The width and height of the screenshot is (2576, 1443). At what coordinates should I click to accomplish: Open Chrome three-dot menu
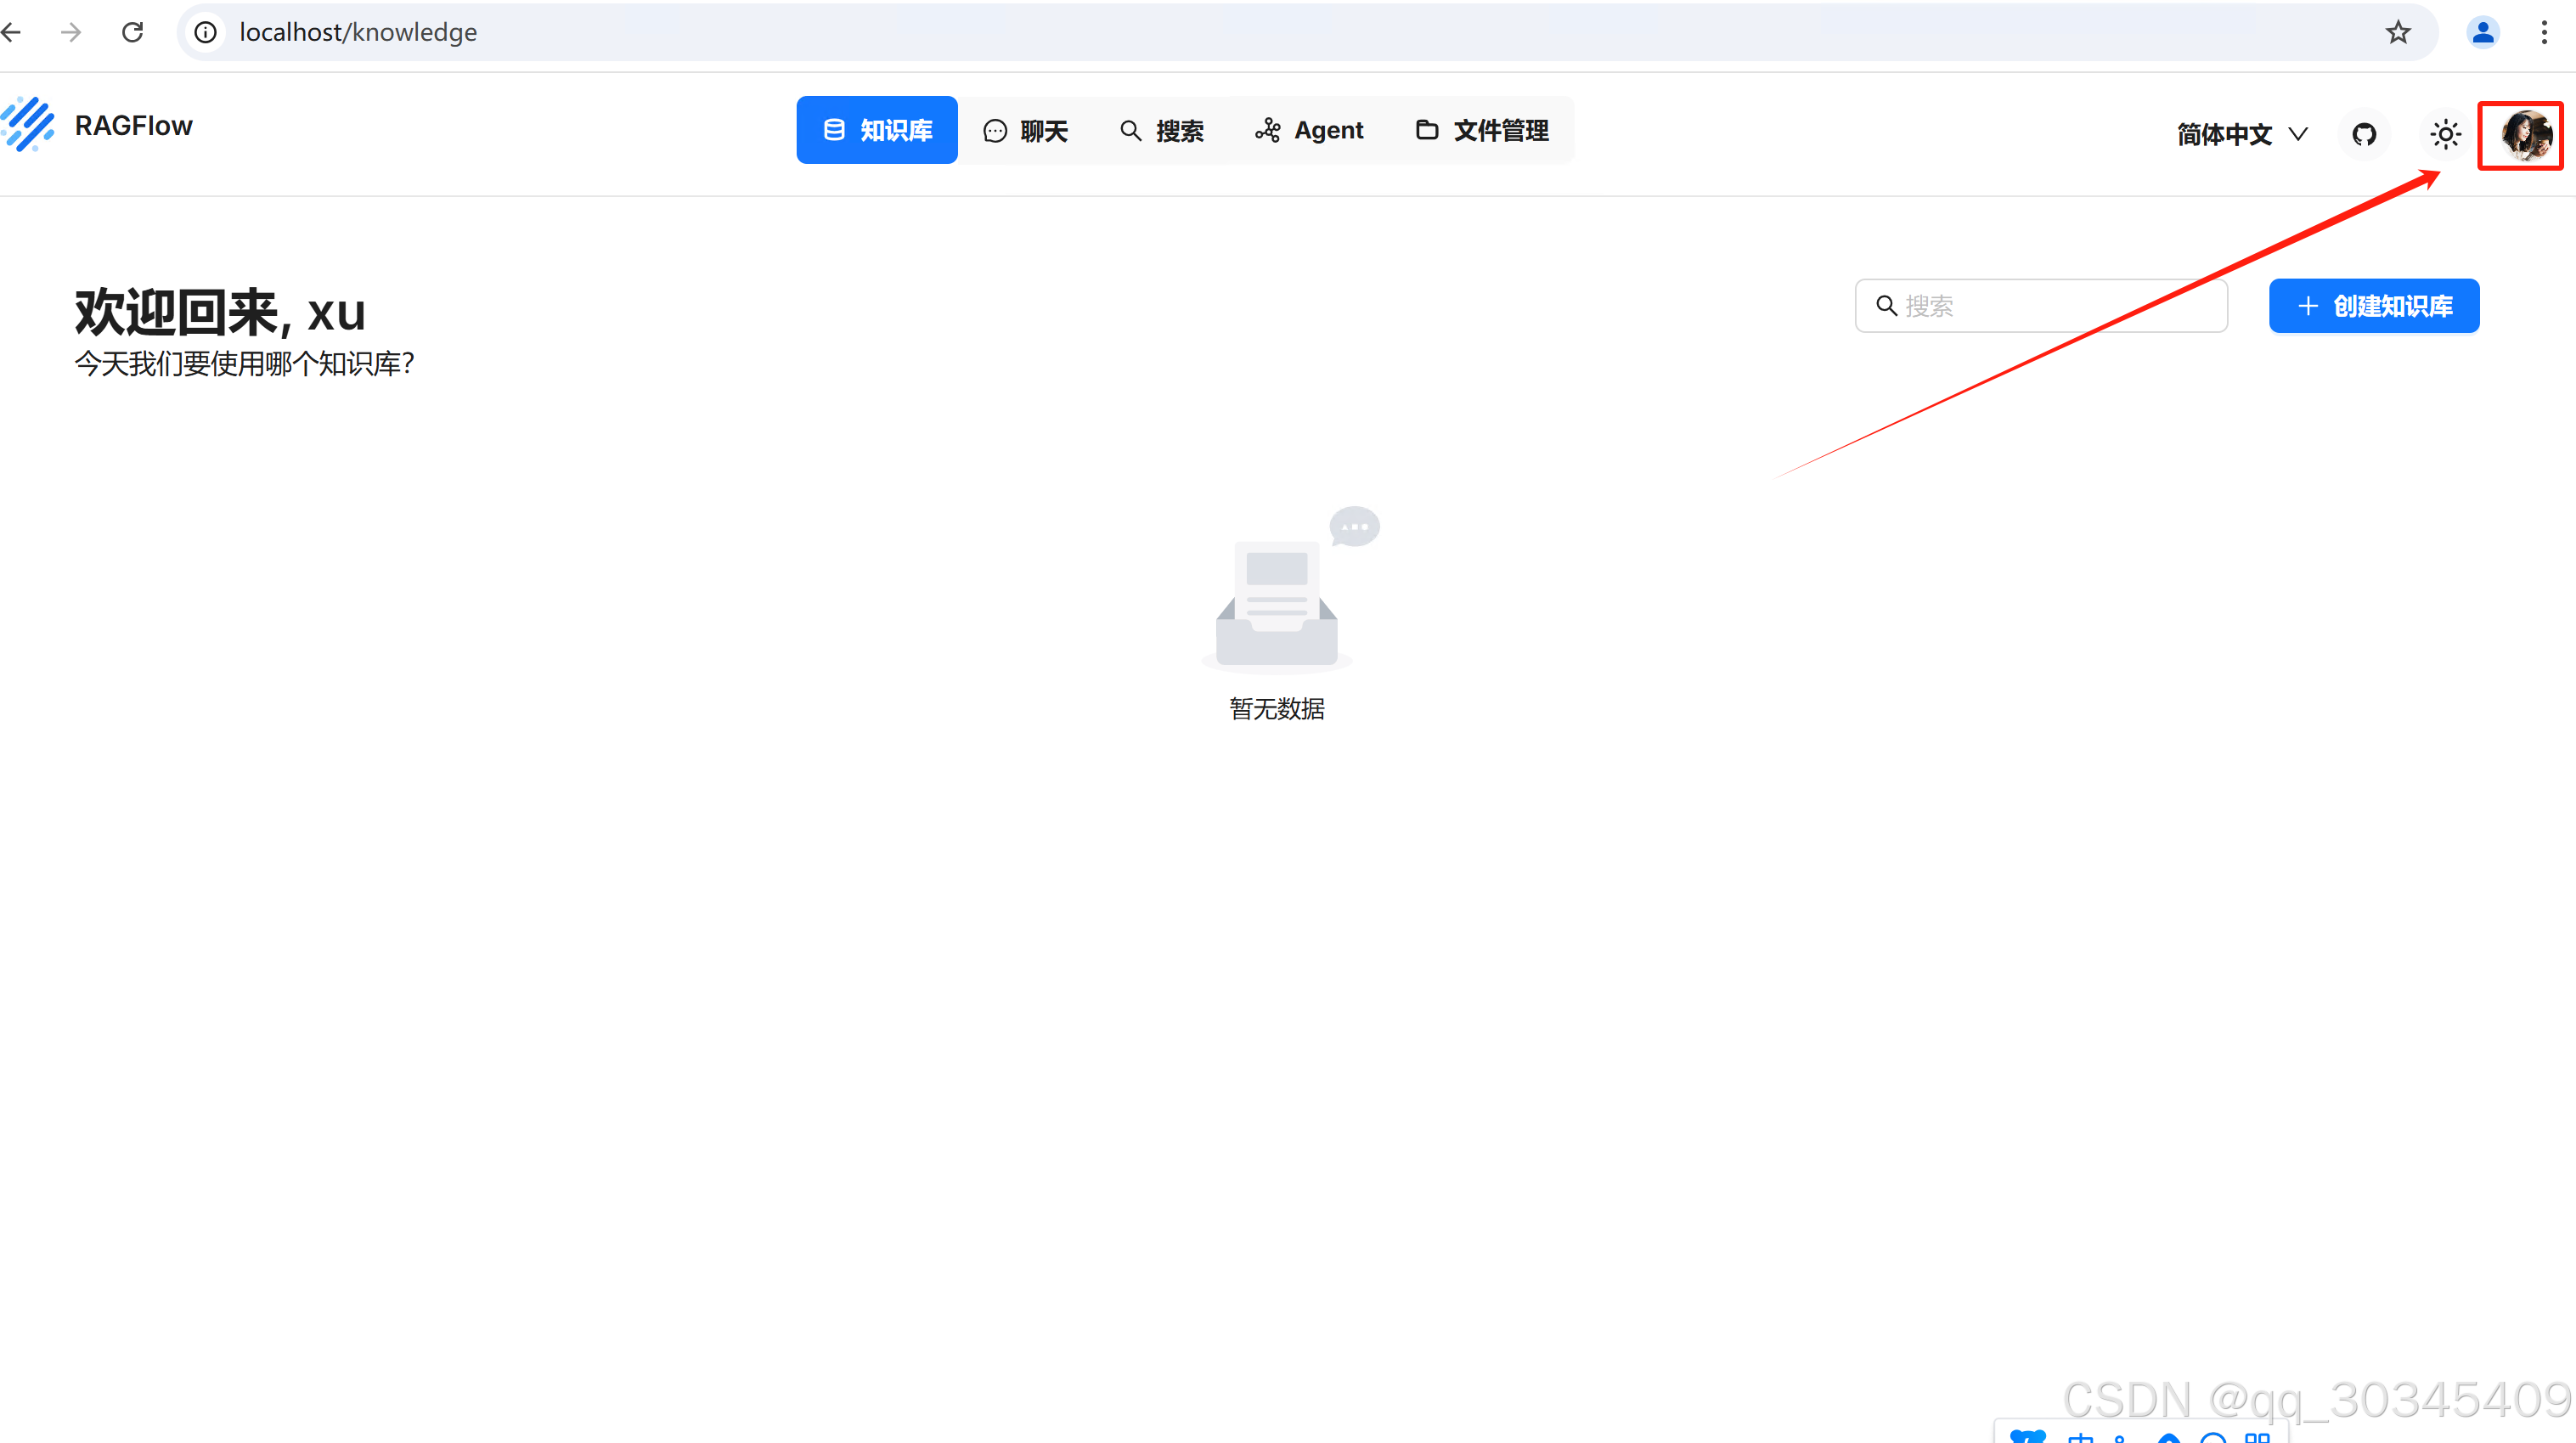click(2544, 32)
